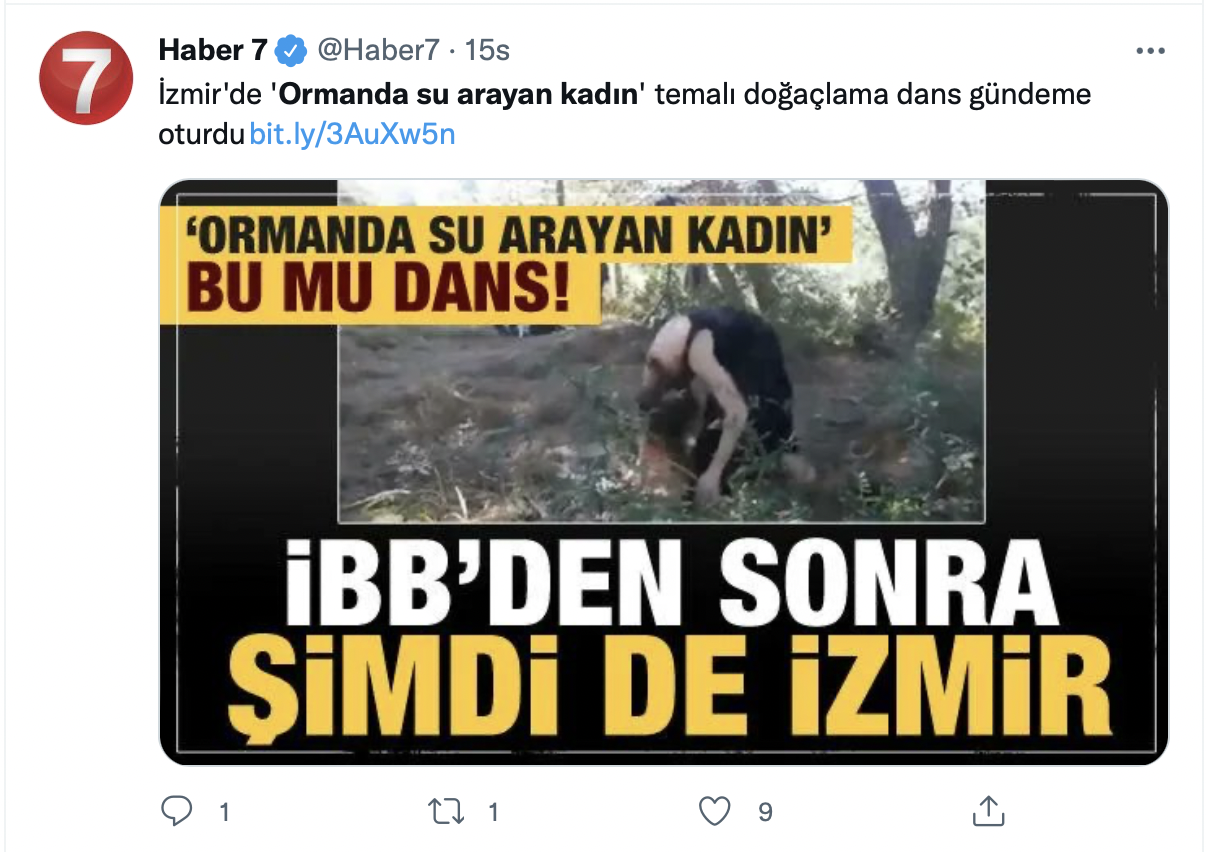The image size is (1206, 852).
Task: Open the Haber 7 display name
Action: (x=214, y=49)
